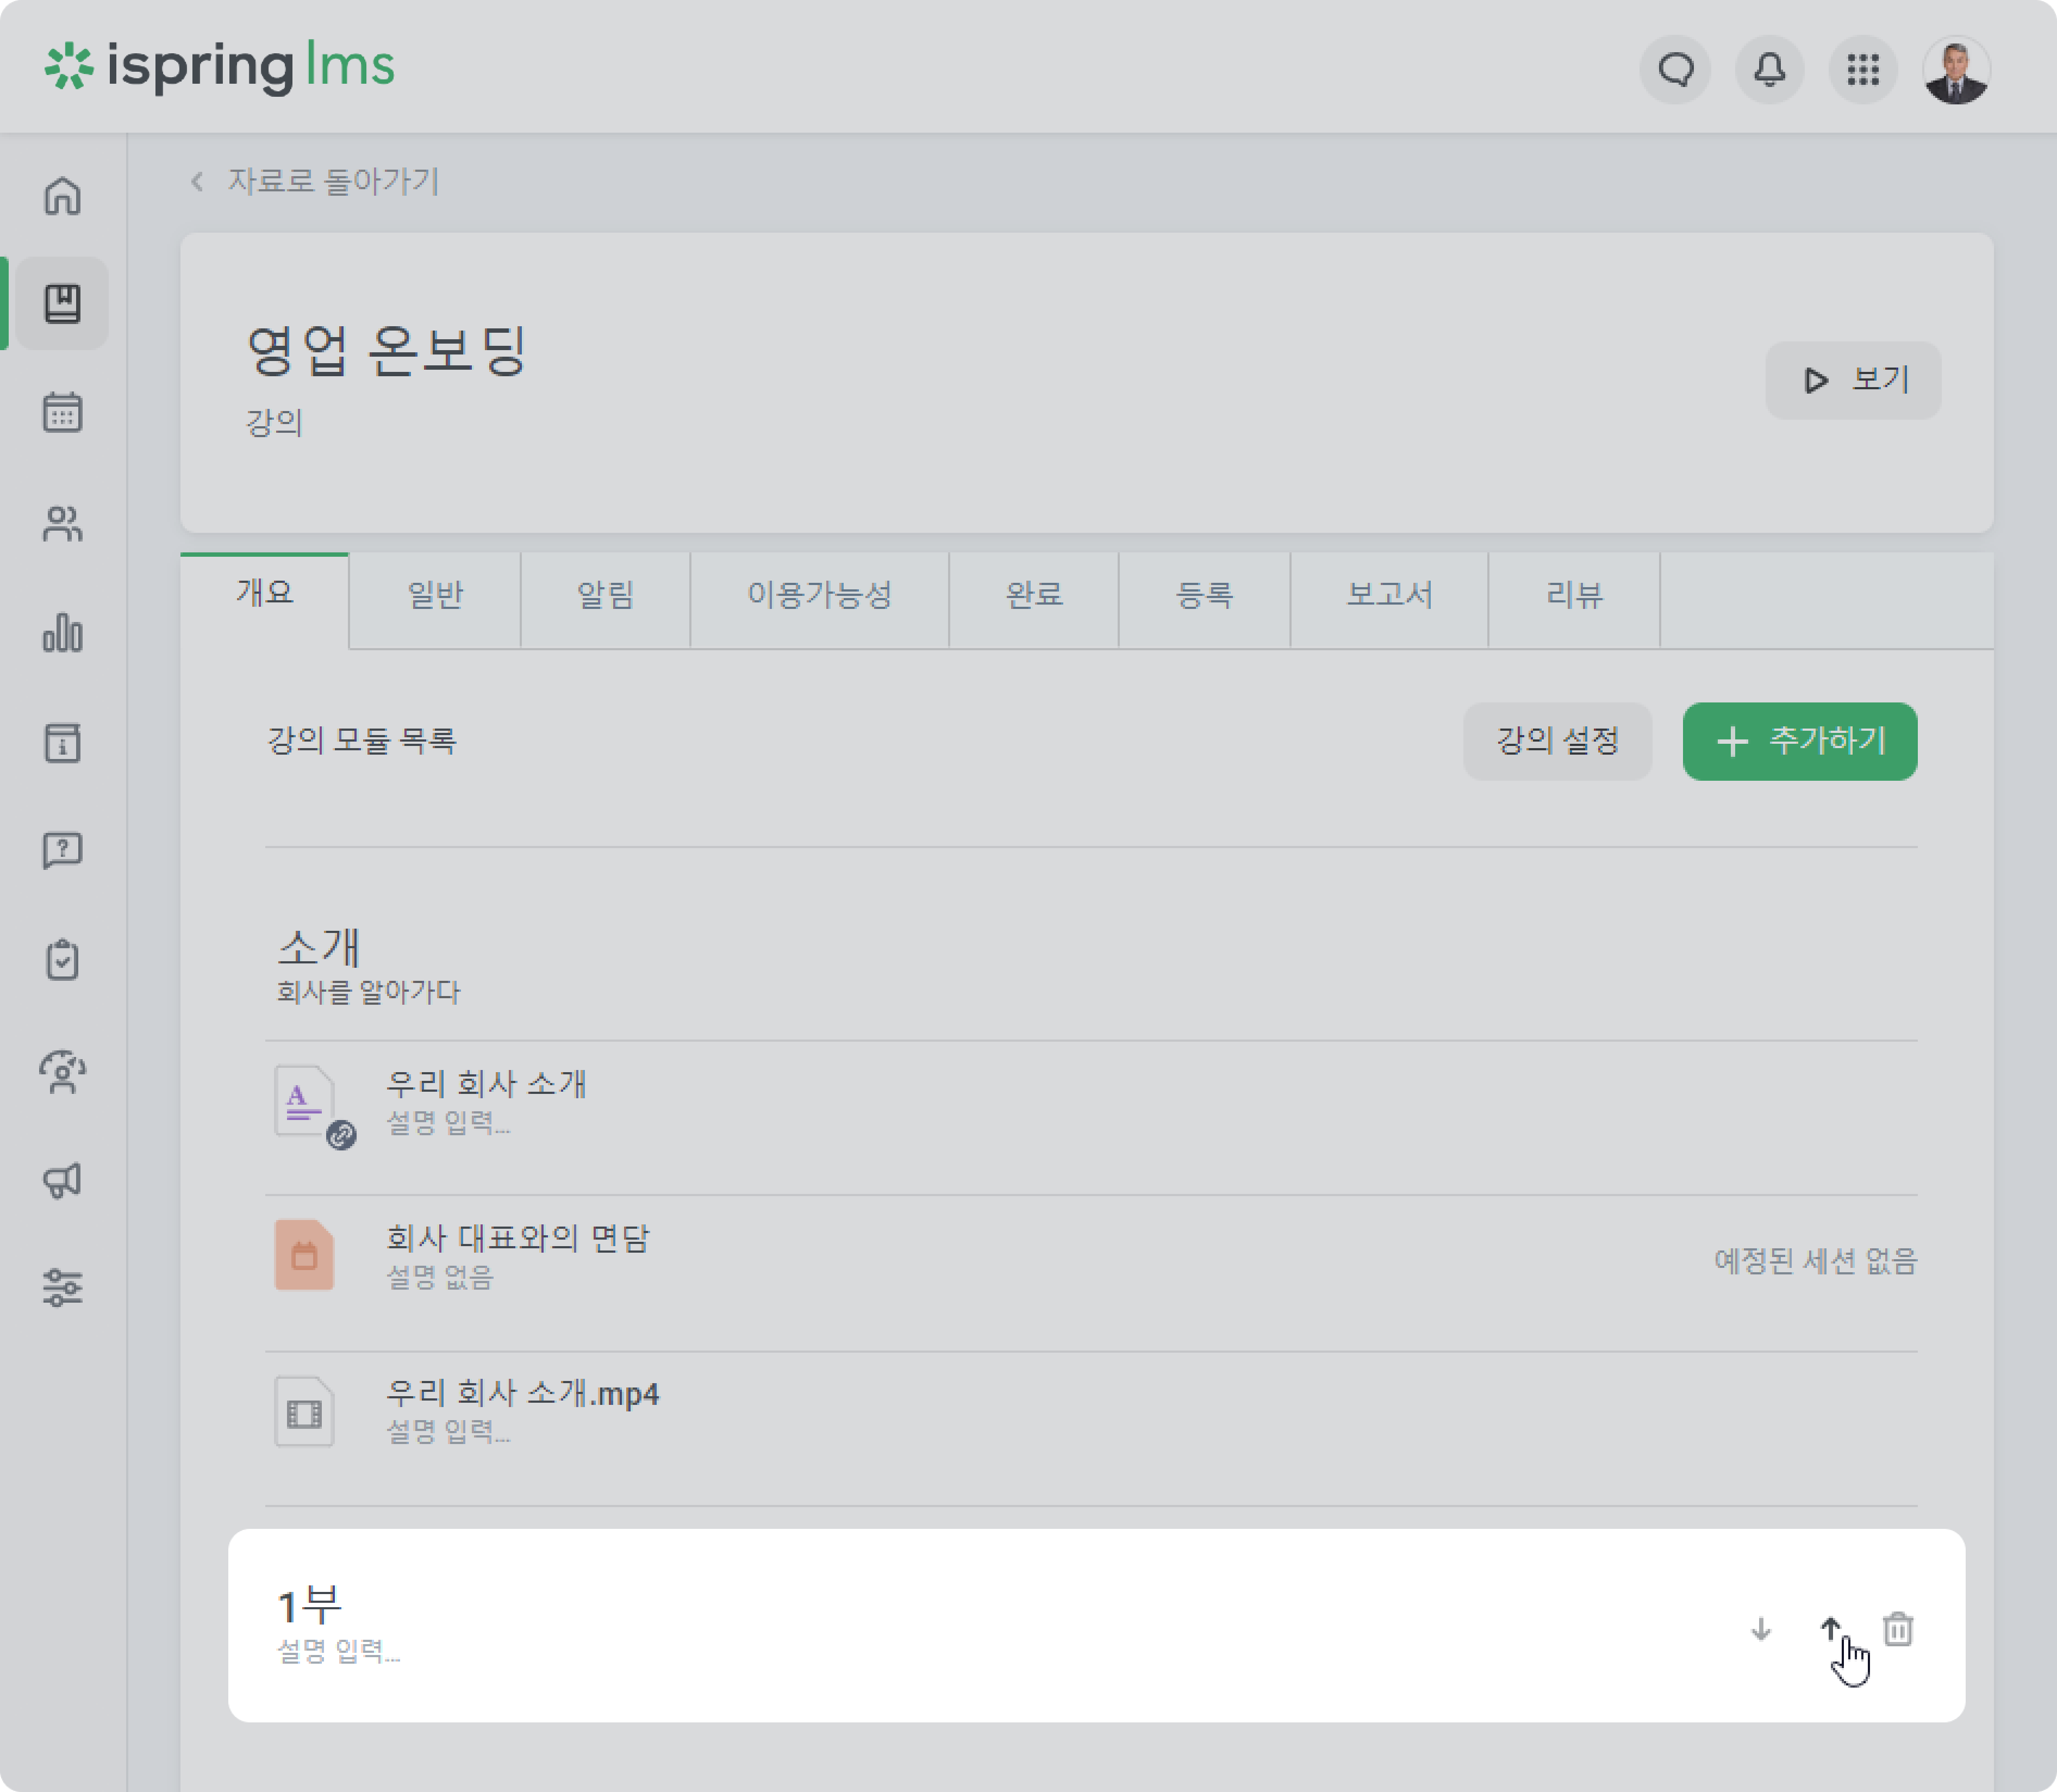Viewport: 2057px width, 1792px height.
Task: Click 1부 description field 설명 입력
Action: tap(339, 1651)
